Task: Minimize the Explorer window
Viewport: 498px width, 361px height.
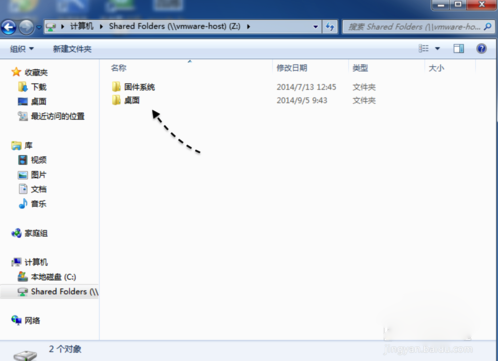Action: (x=441, y=5)
